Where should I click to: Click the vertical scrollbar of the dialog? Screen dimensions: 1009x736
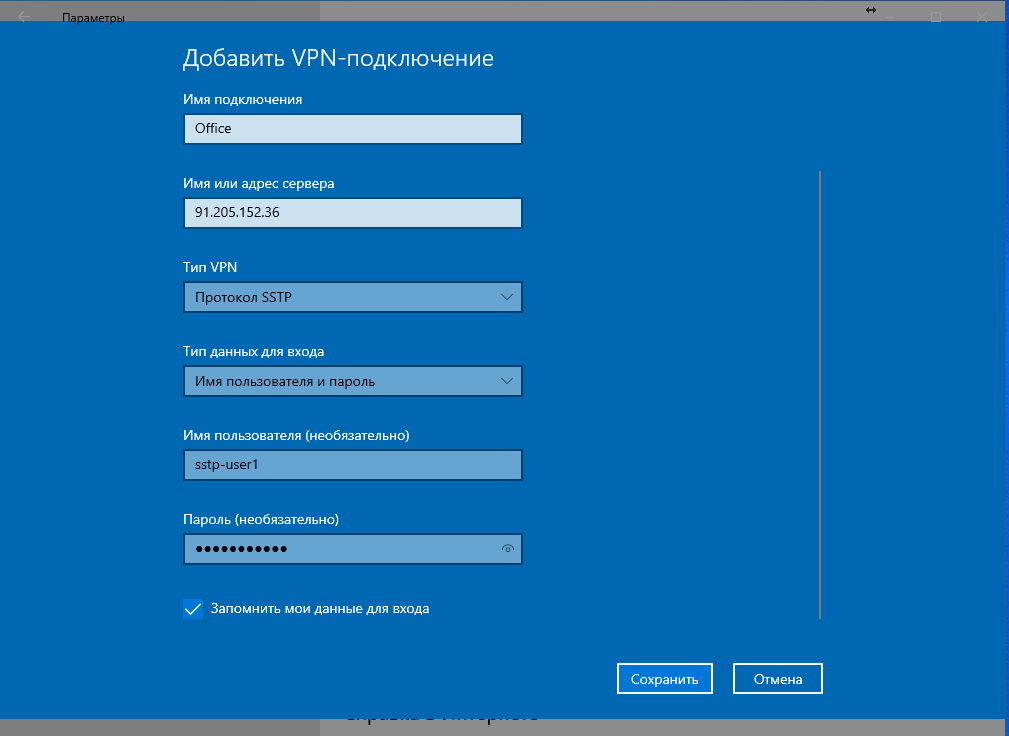[820, 394]
